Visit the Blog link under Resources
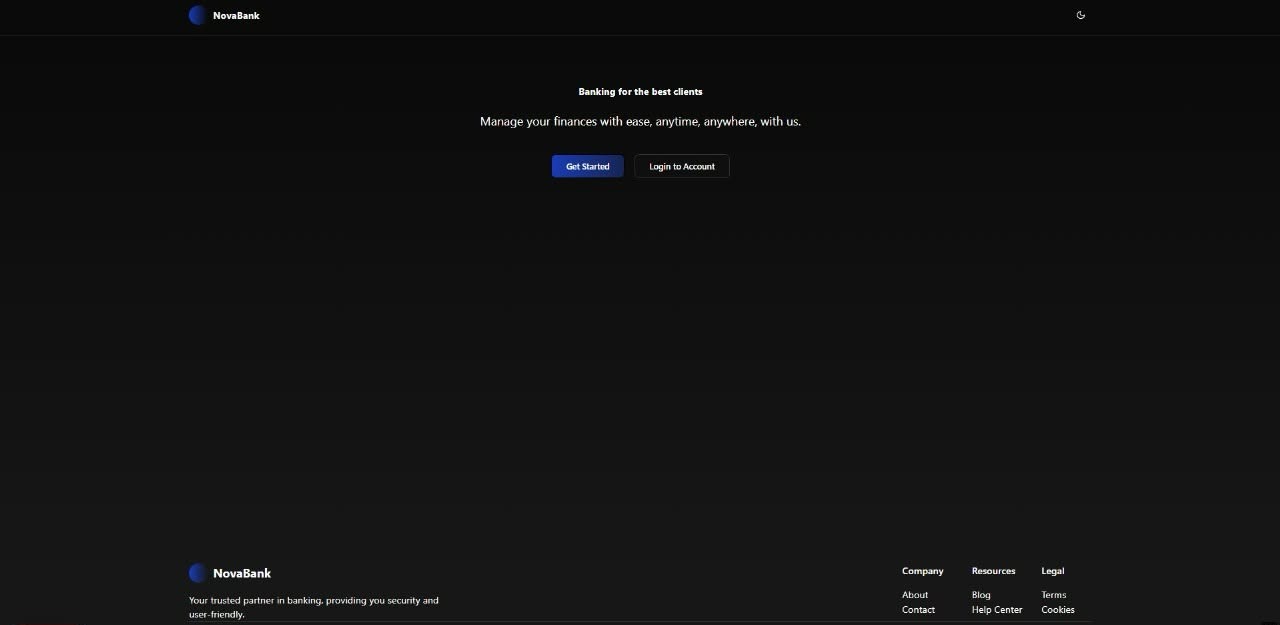Viewport: 1280px width, 625px height. pyautogui.click(x=981, y=595)
